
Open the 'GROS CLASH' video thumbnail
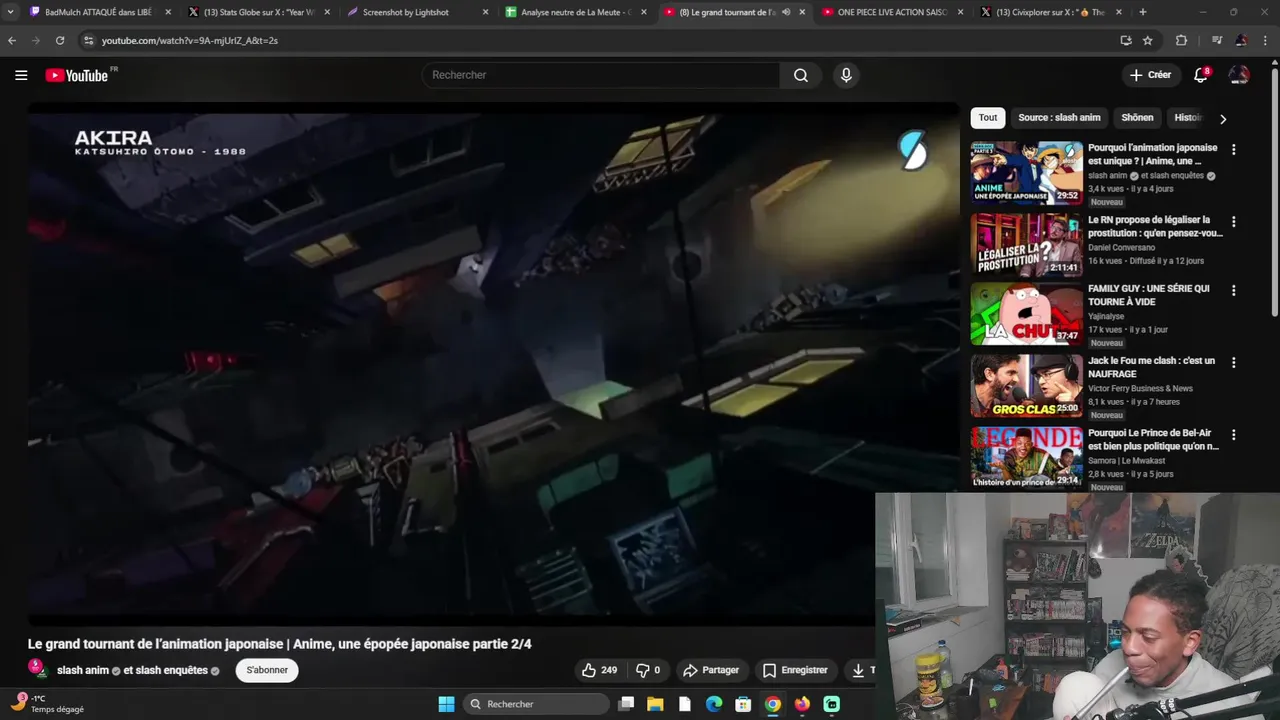1026,386
